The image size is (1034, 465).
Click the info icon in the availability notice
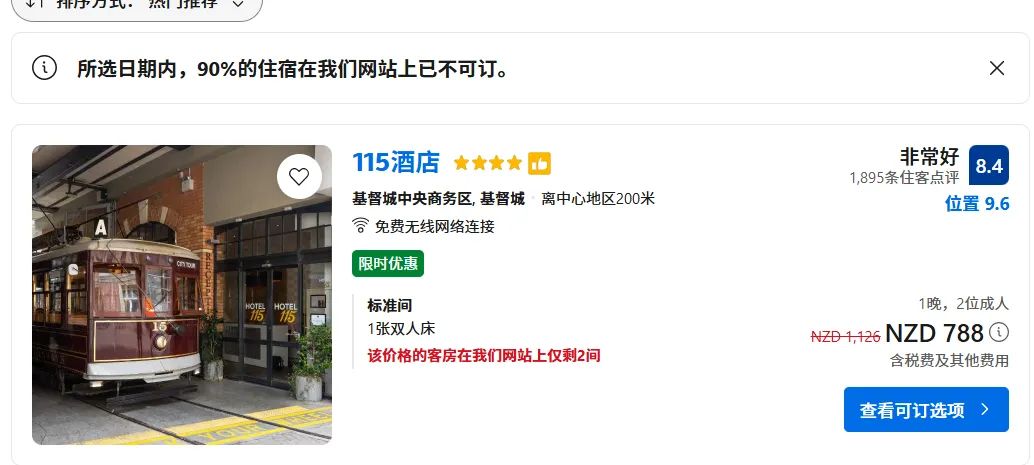pyautogui.click(x=44, y=68)
